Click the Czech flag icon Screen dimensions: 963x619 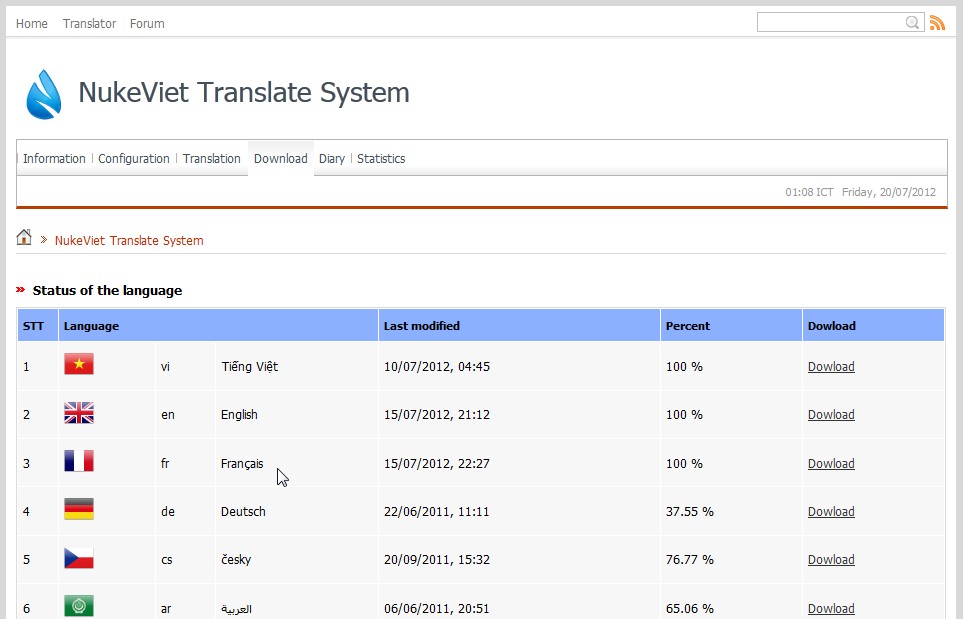pos(79,558)
